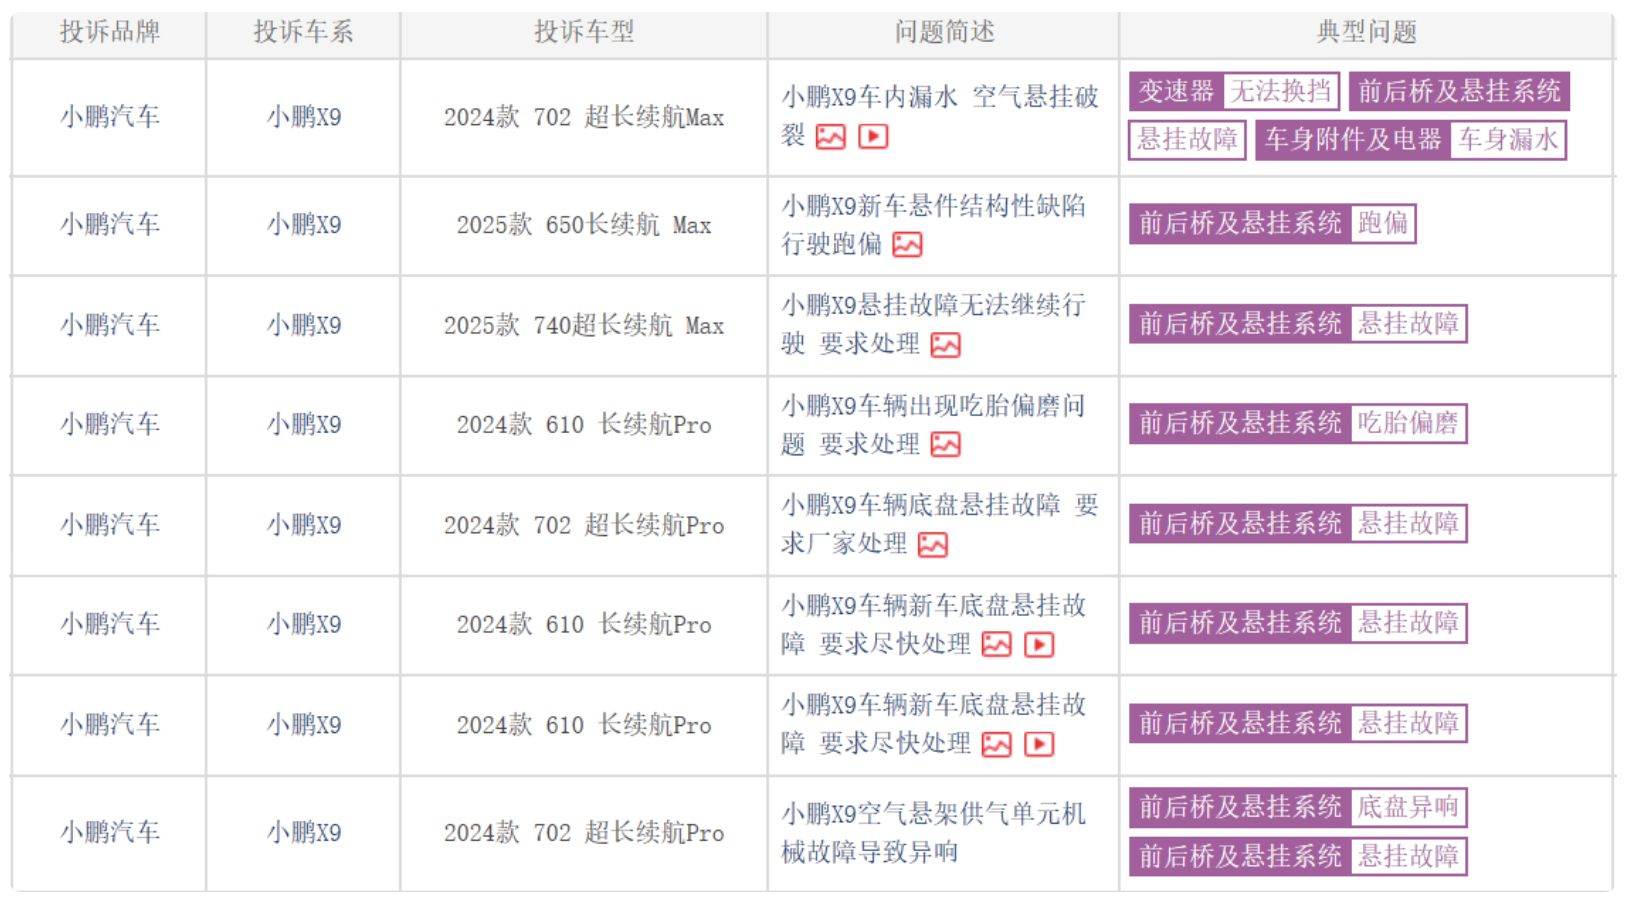The height and width of the screenshot is (906, 1638).
Task: Select cell 2024款 702 超长续航Max
Action: (x=584, y=118)
